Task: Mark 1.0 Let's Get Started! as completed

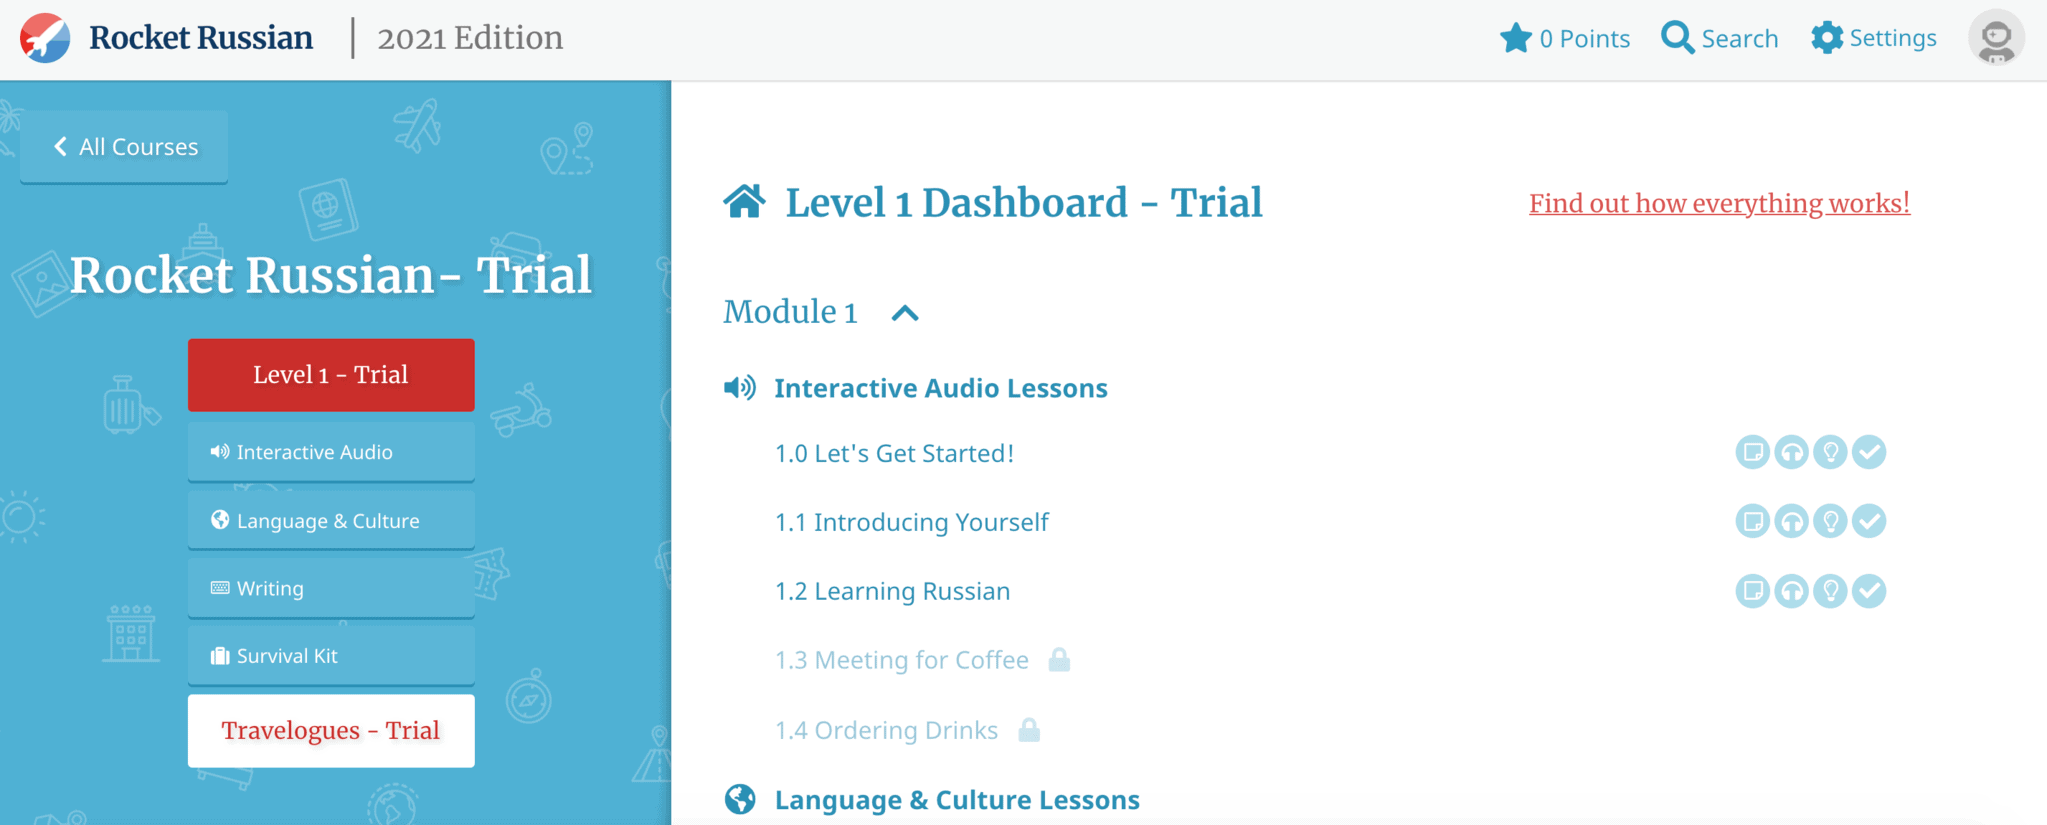Action: pyautogui.click(x=1871, y=452)
